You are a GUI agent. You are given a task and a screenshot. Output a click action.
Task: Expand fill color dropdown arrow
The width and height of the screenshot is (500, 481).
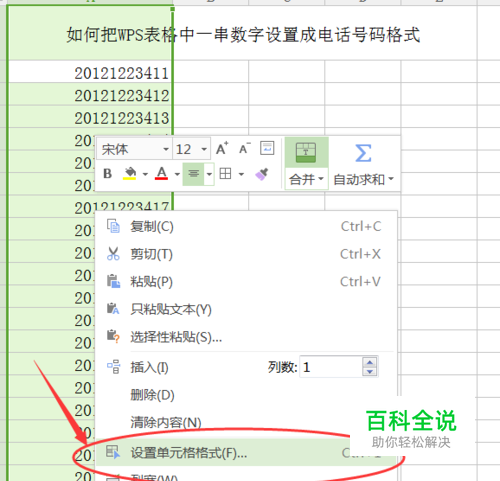click(x=145, y=174)
